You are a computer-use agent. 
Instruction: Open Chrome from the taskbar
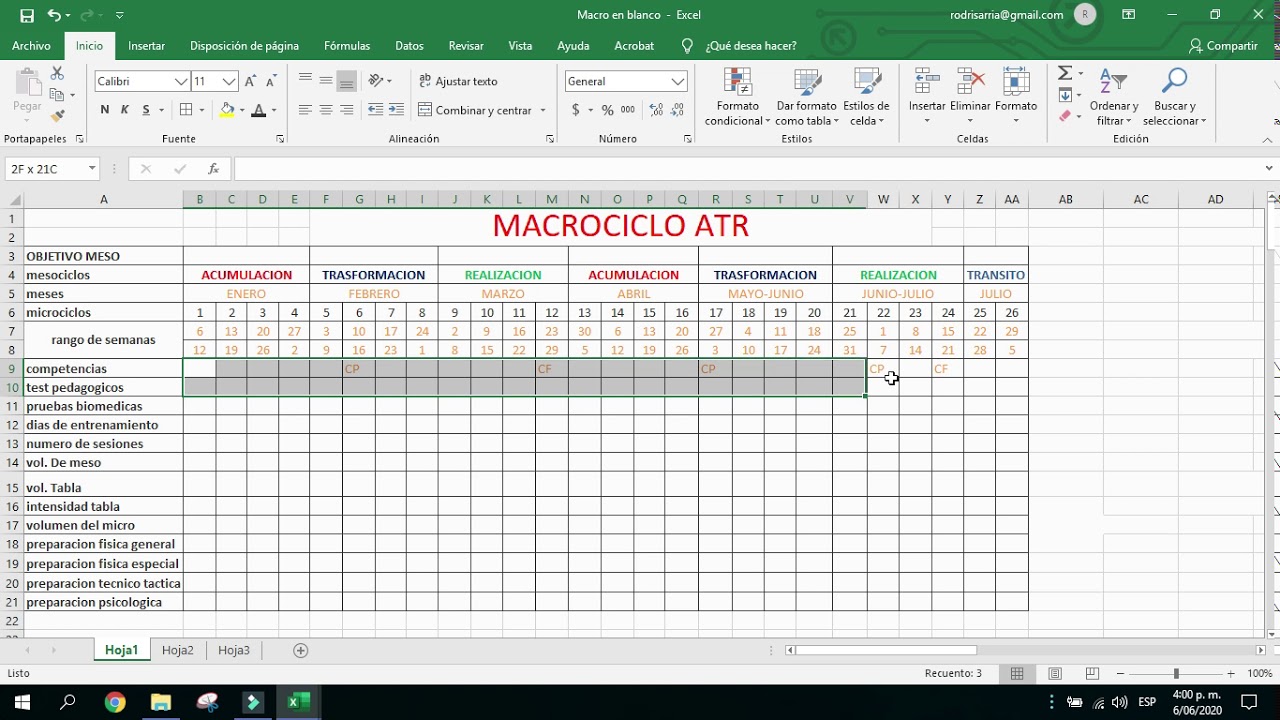(115, 702)
